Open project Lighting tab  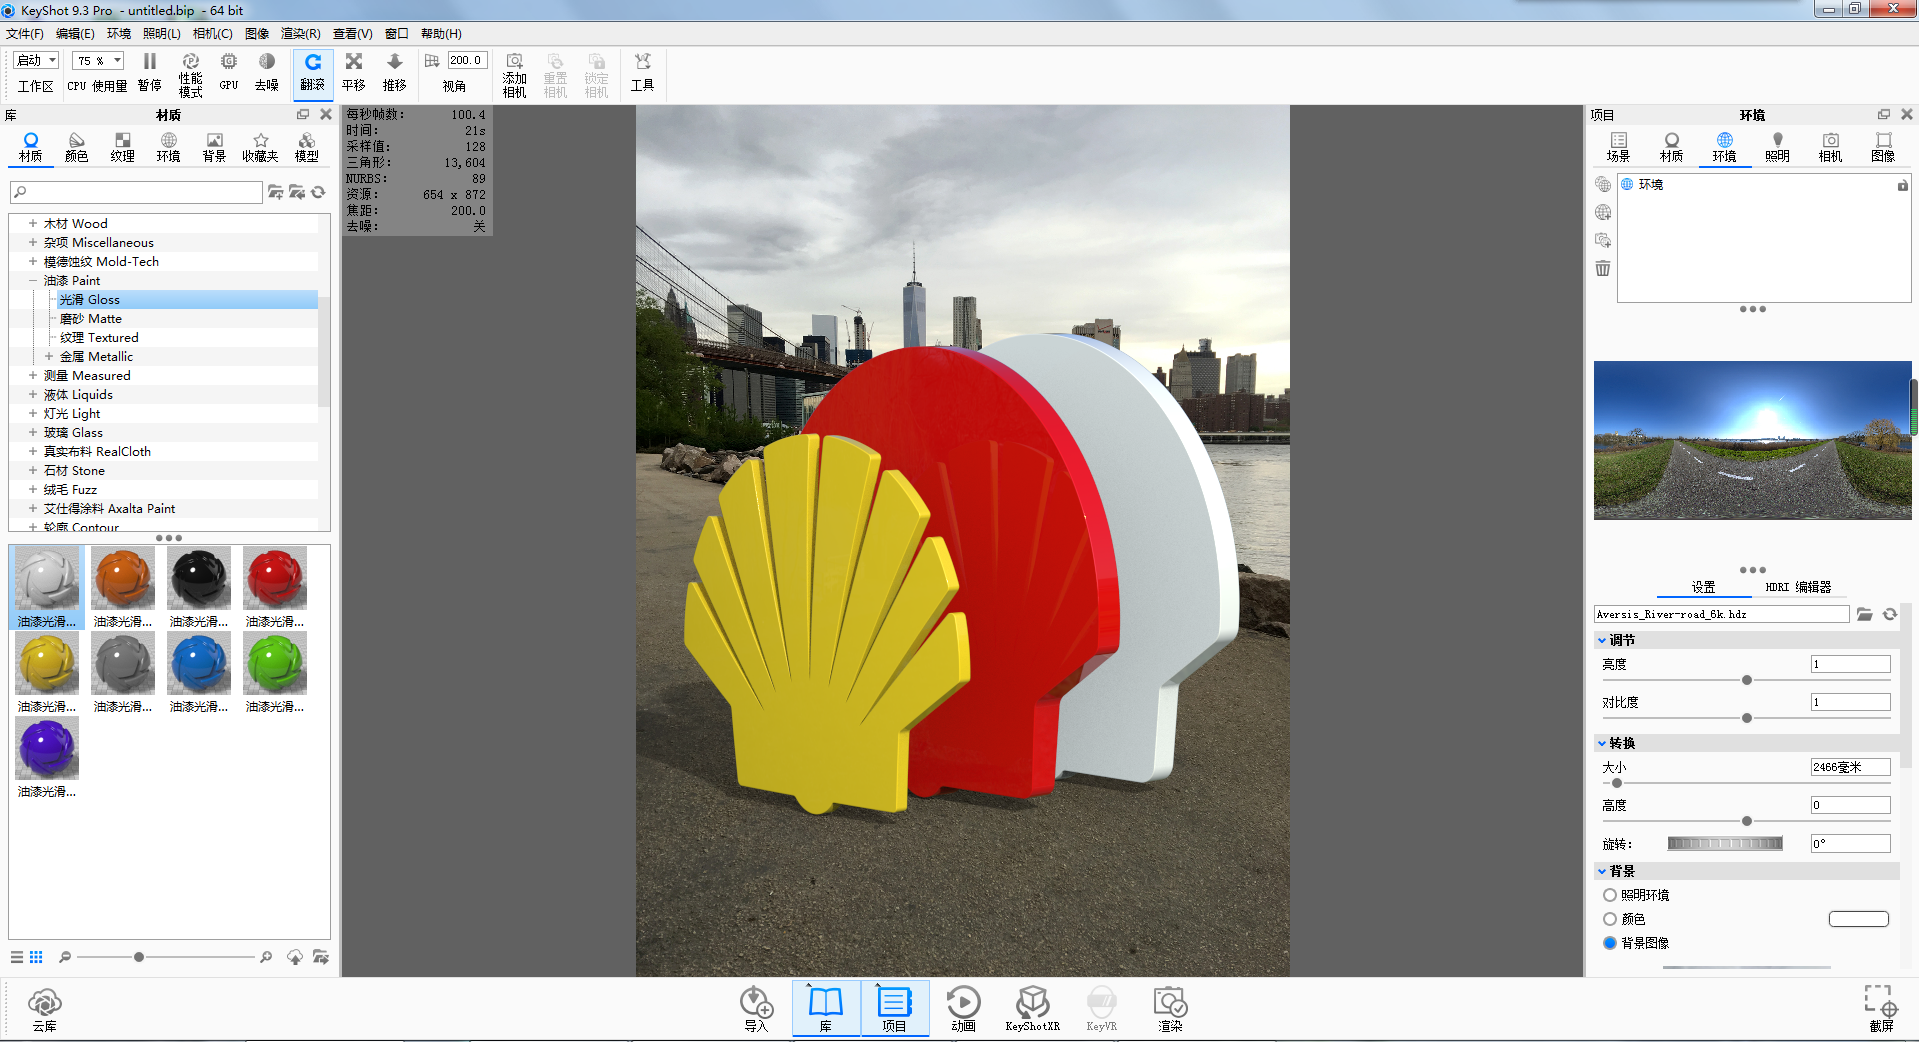(1777, 147)
